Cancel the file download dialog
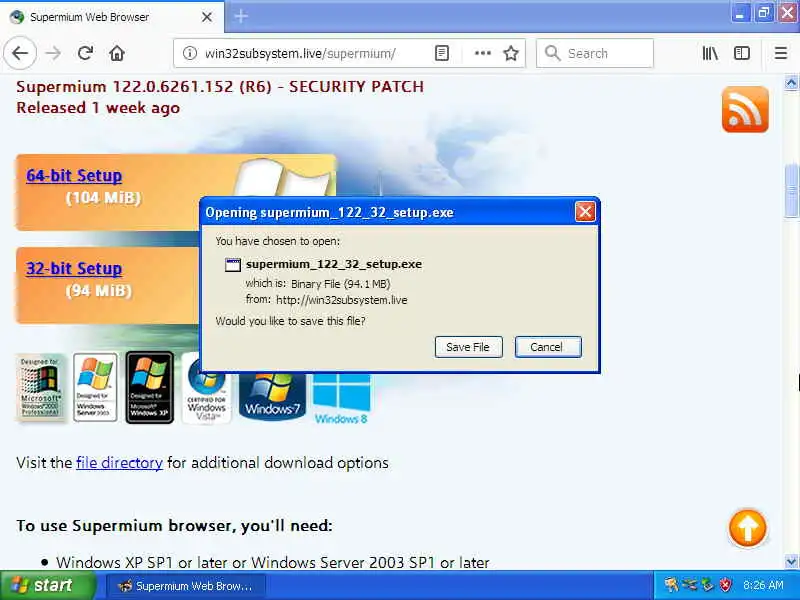Image resolution: width=800 pixels, height=600 pixels. pyautogui.click(x=547, y=347)
